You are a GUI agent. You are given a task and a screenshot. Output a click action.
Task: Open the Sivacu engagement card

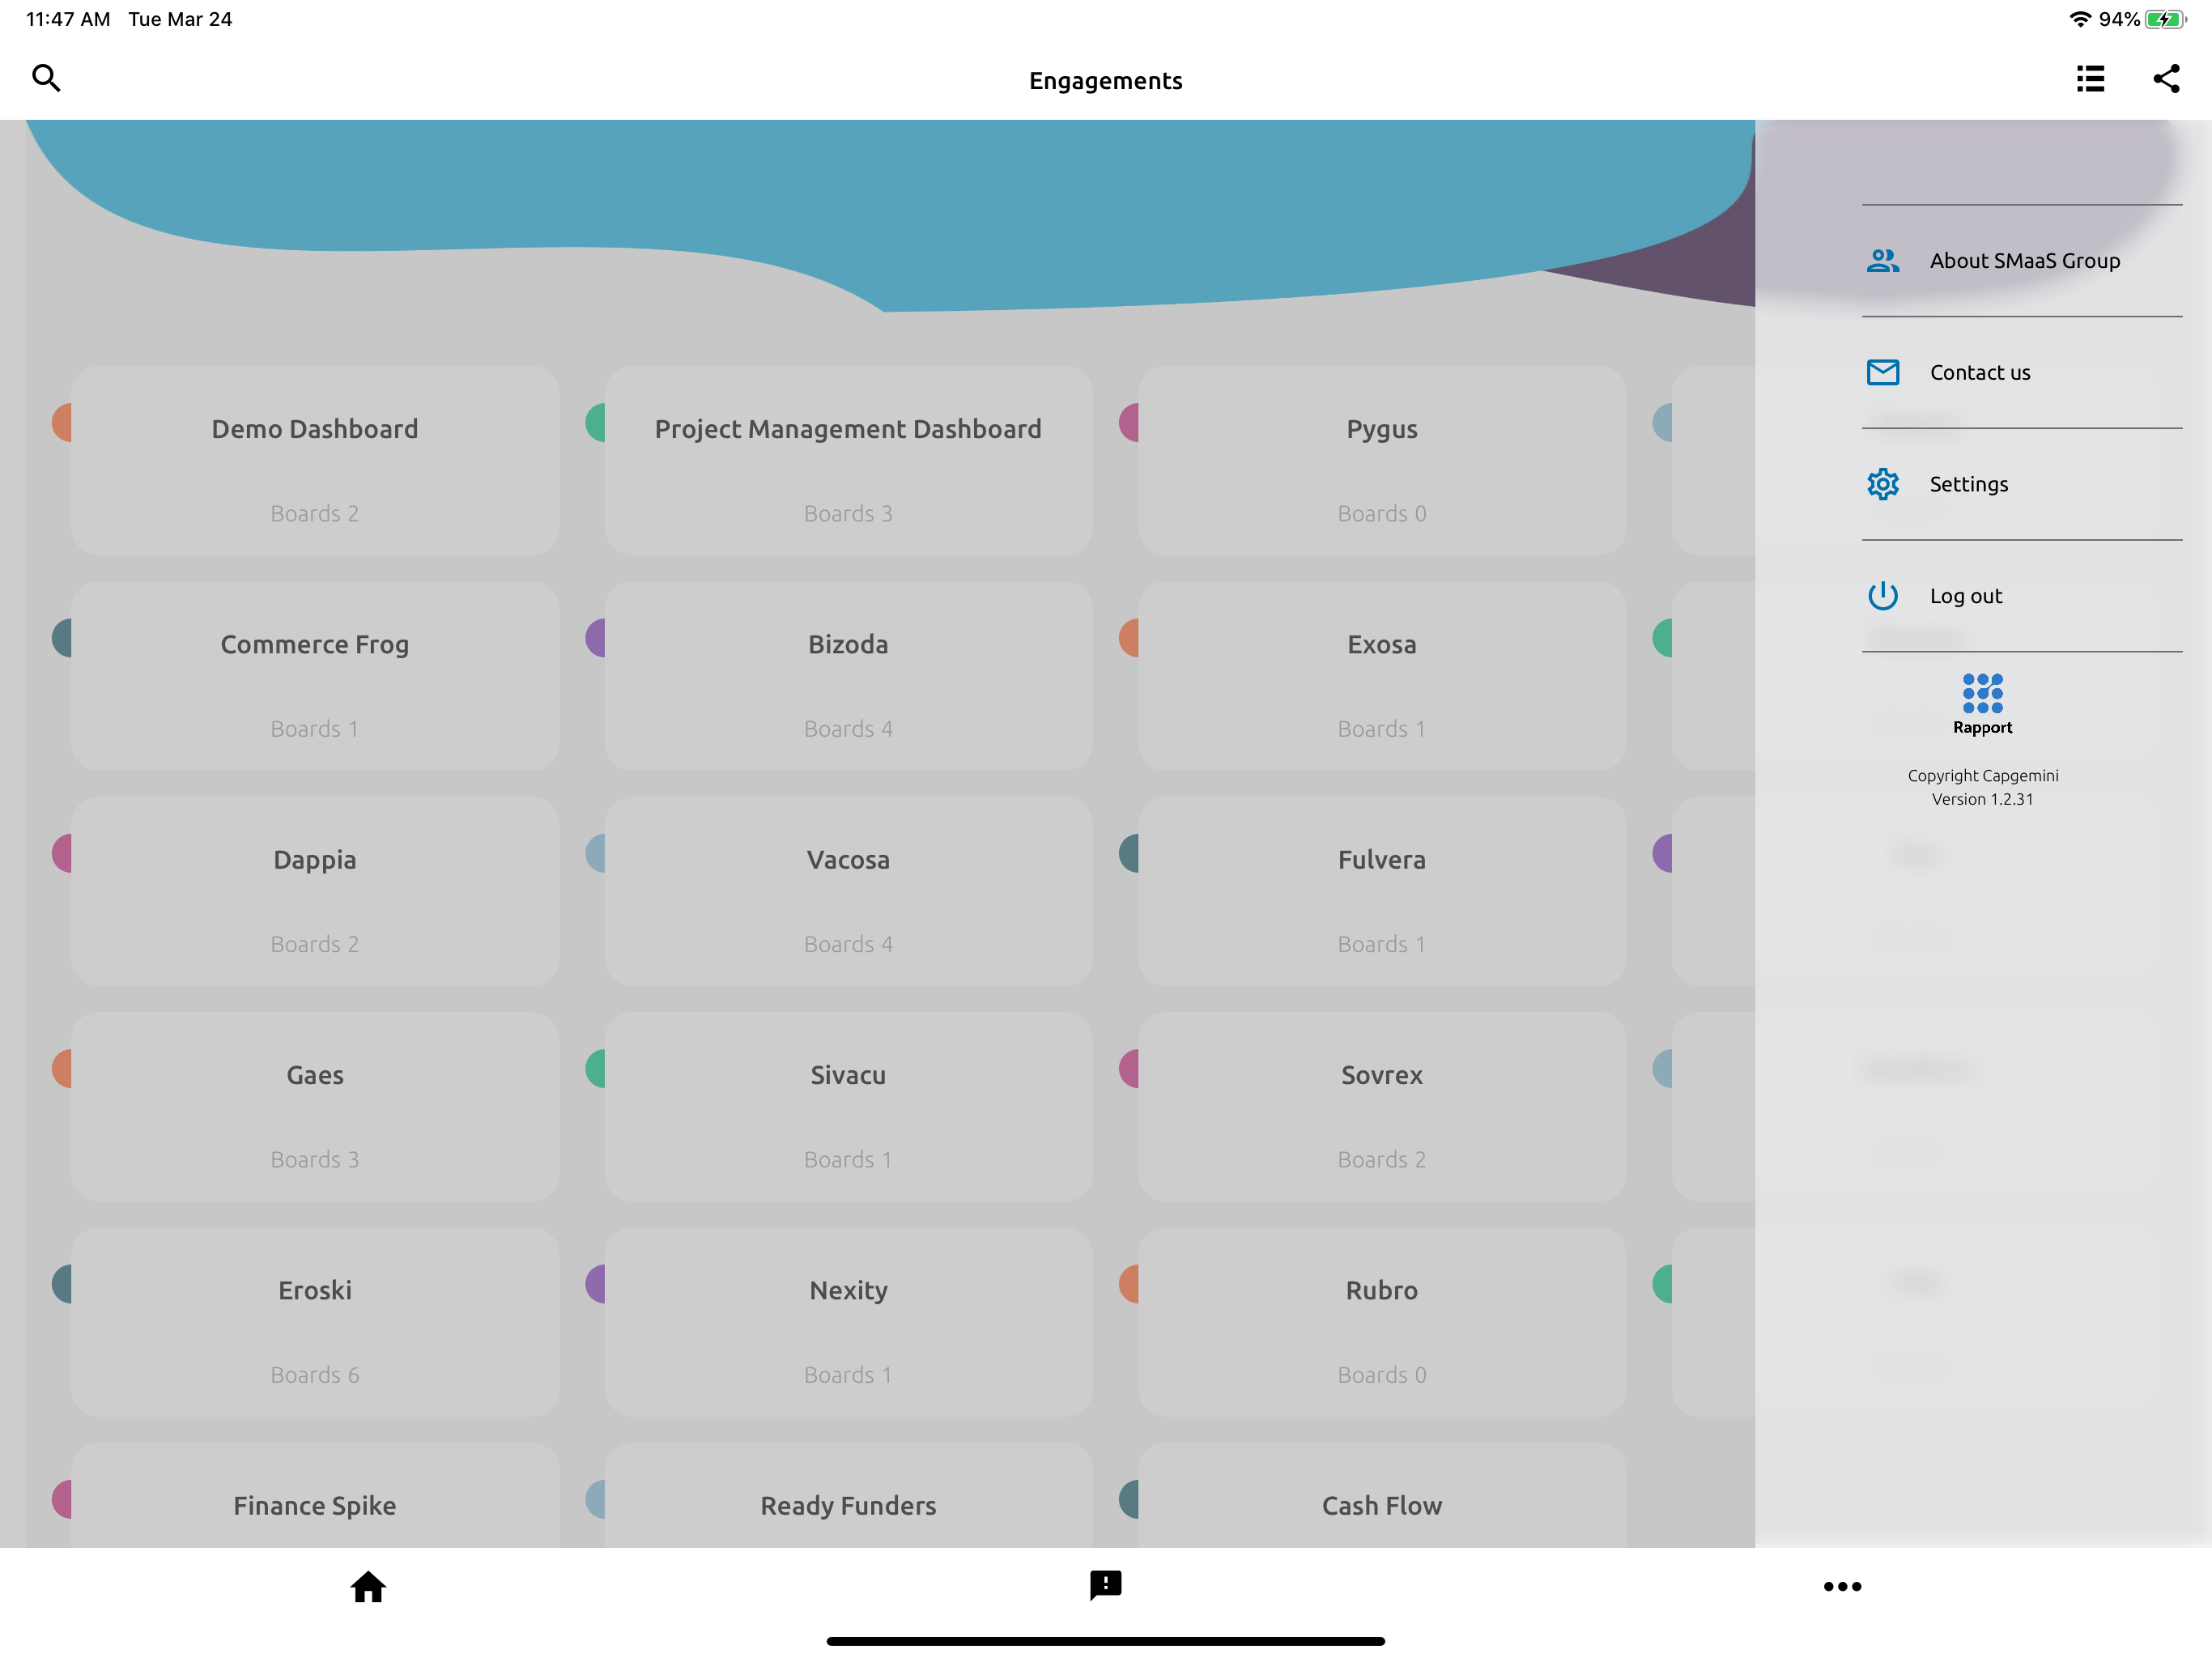coord(848,1107)
